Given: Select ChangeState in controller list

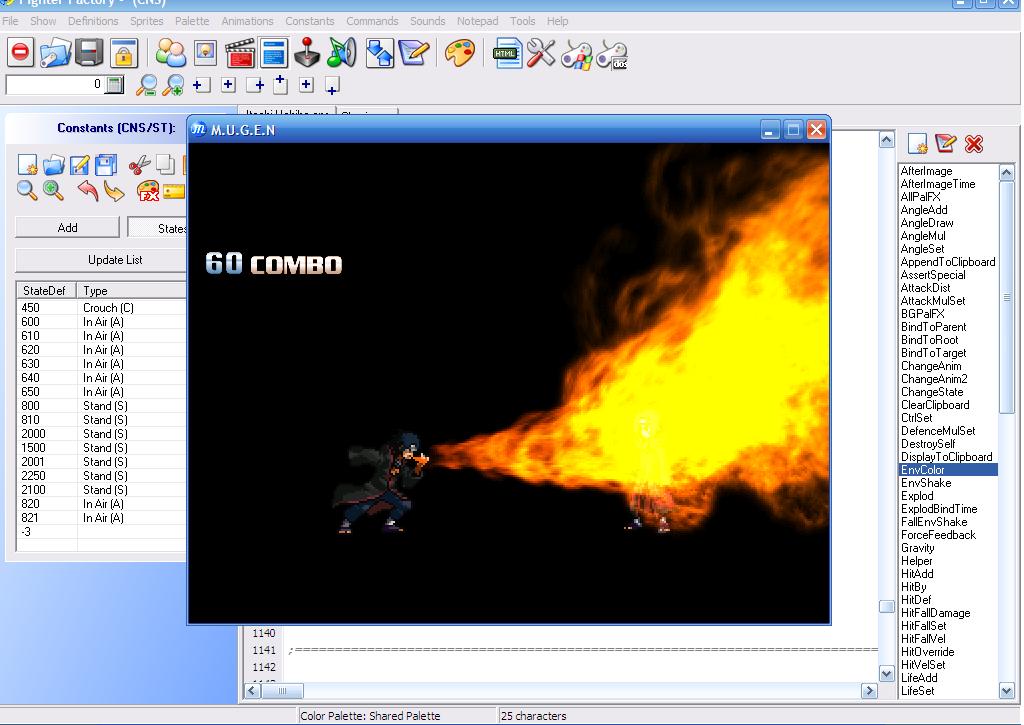Looking at the screenshot, I should click(948, 392).
